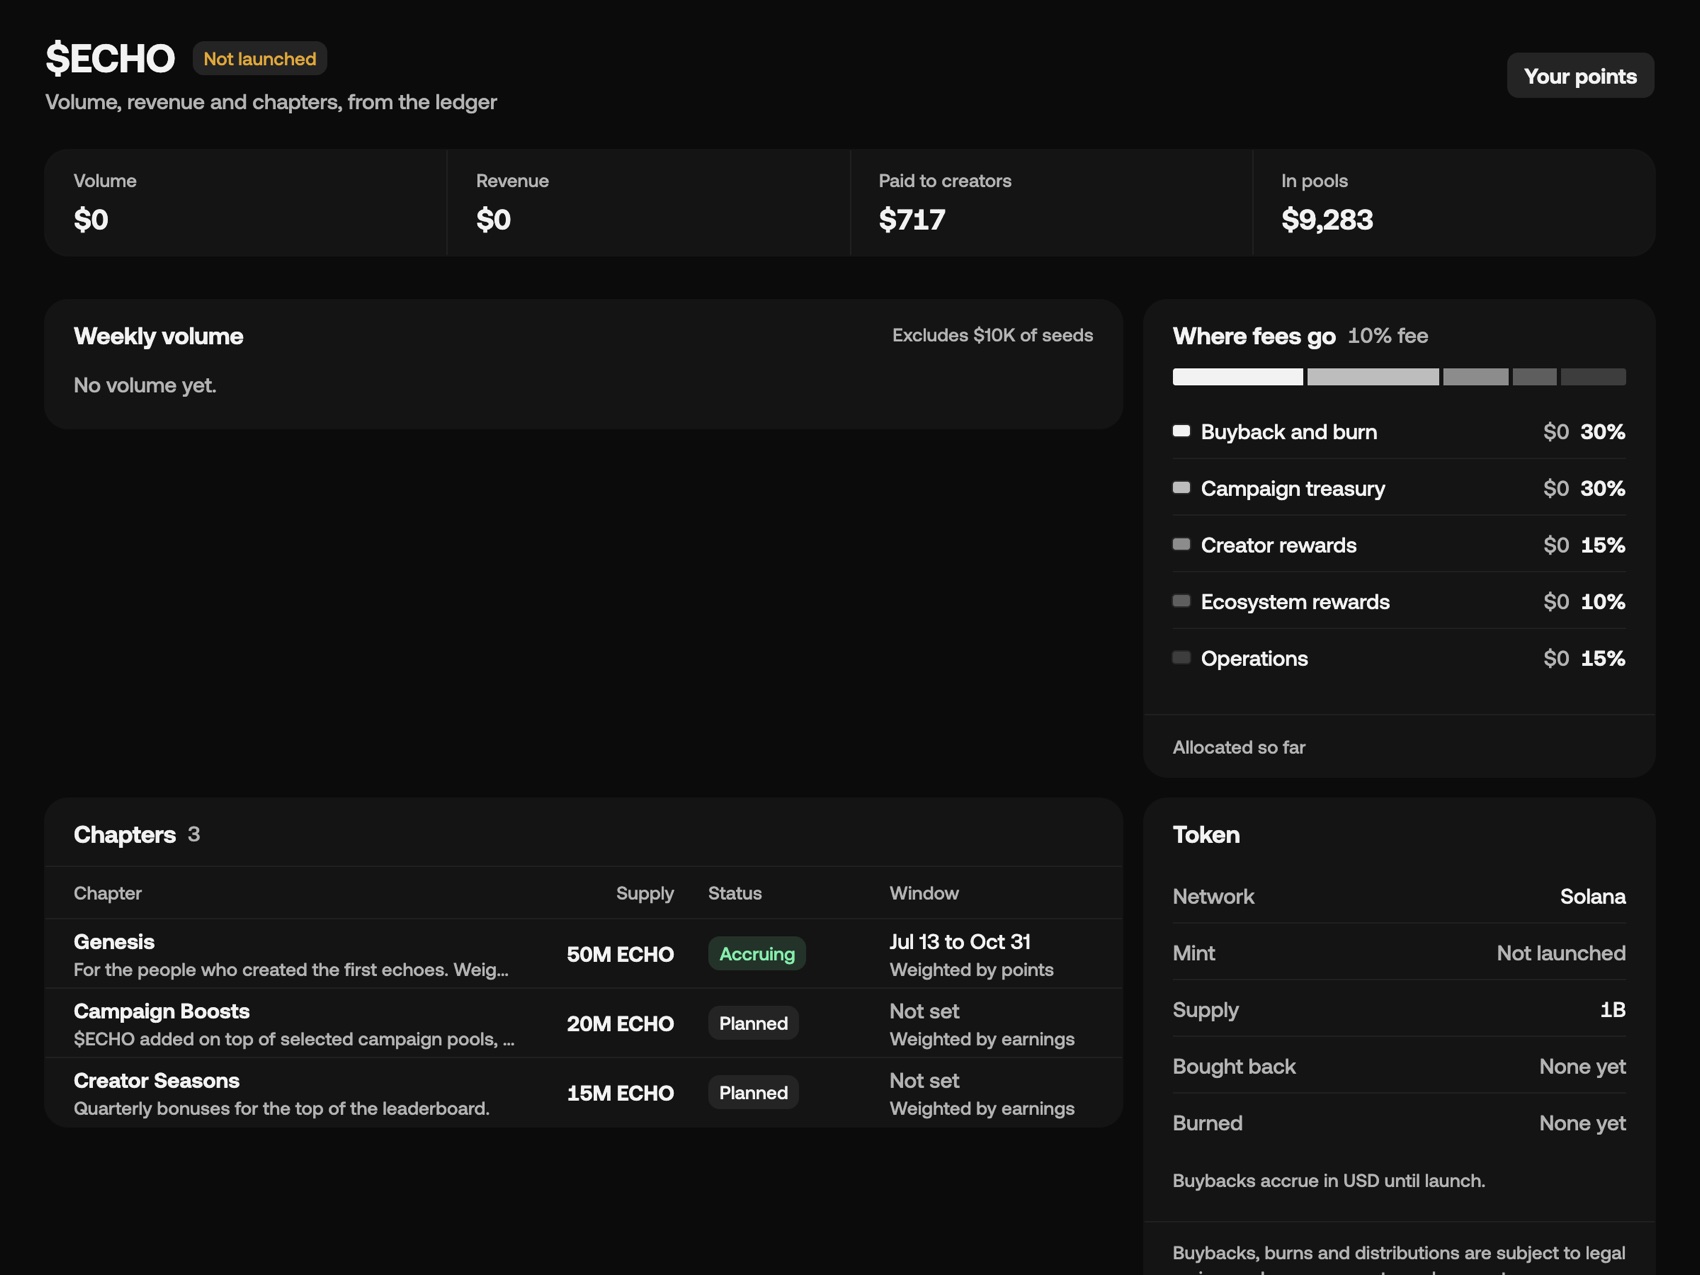Image resolution: width=1700 pixels, height=1275 pixels.
Task: Click the Weekly volume heading
Action: click(158, 336)
